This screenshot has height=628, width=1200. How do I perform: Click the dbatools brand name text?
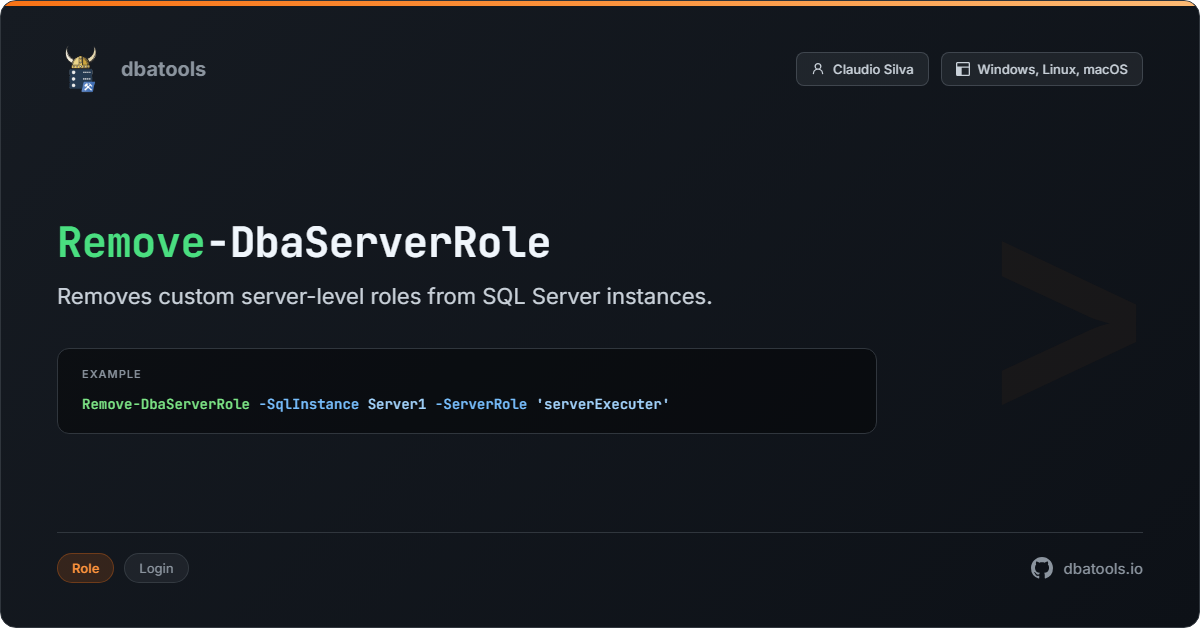[x=163, y=69]
